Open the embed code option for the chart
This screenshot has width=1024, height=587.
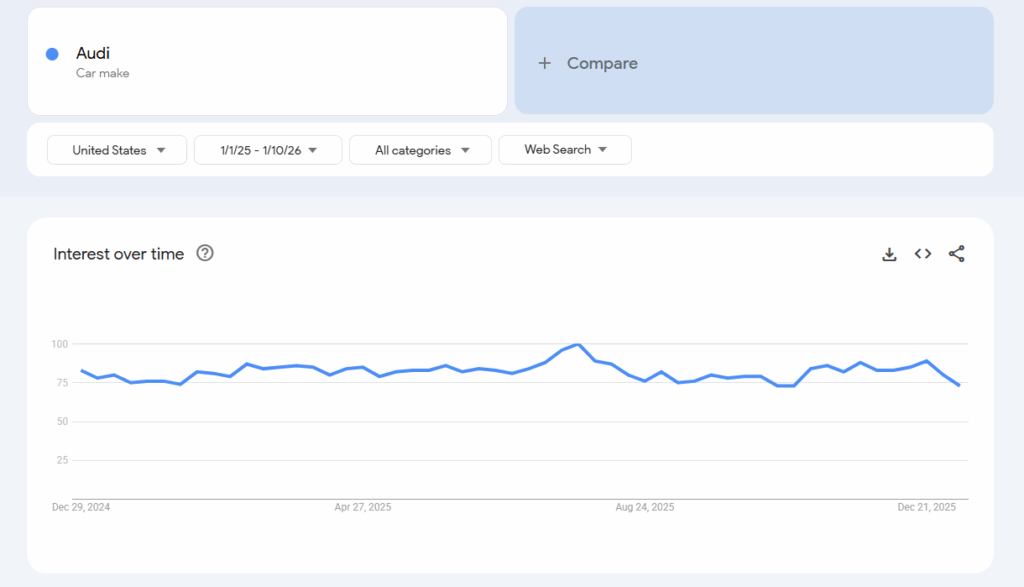[922, 254]
